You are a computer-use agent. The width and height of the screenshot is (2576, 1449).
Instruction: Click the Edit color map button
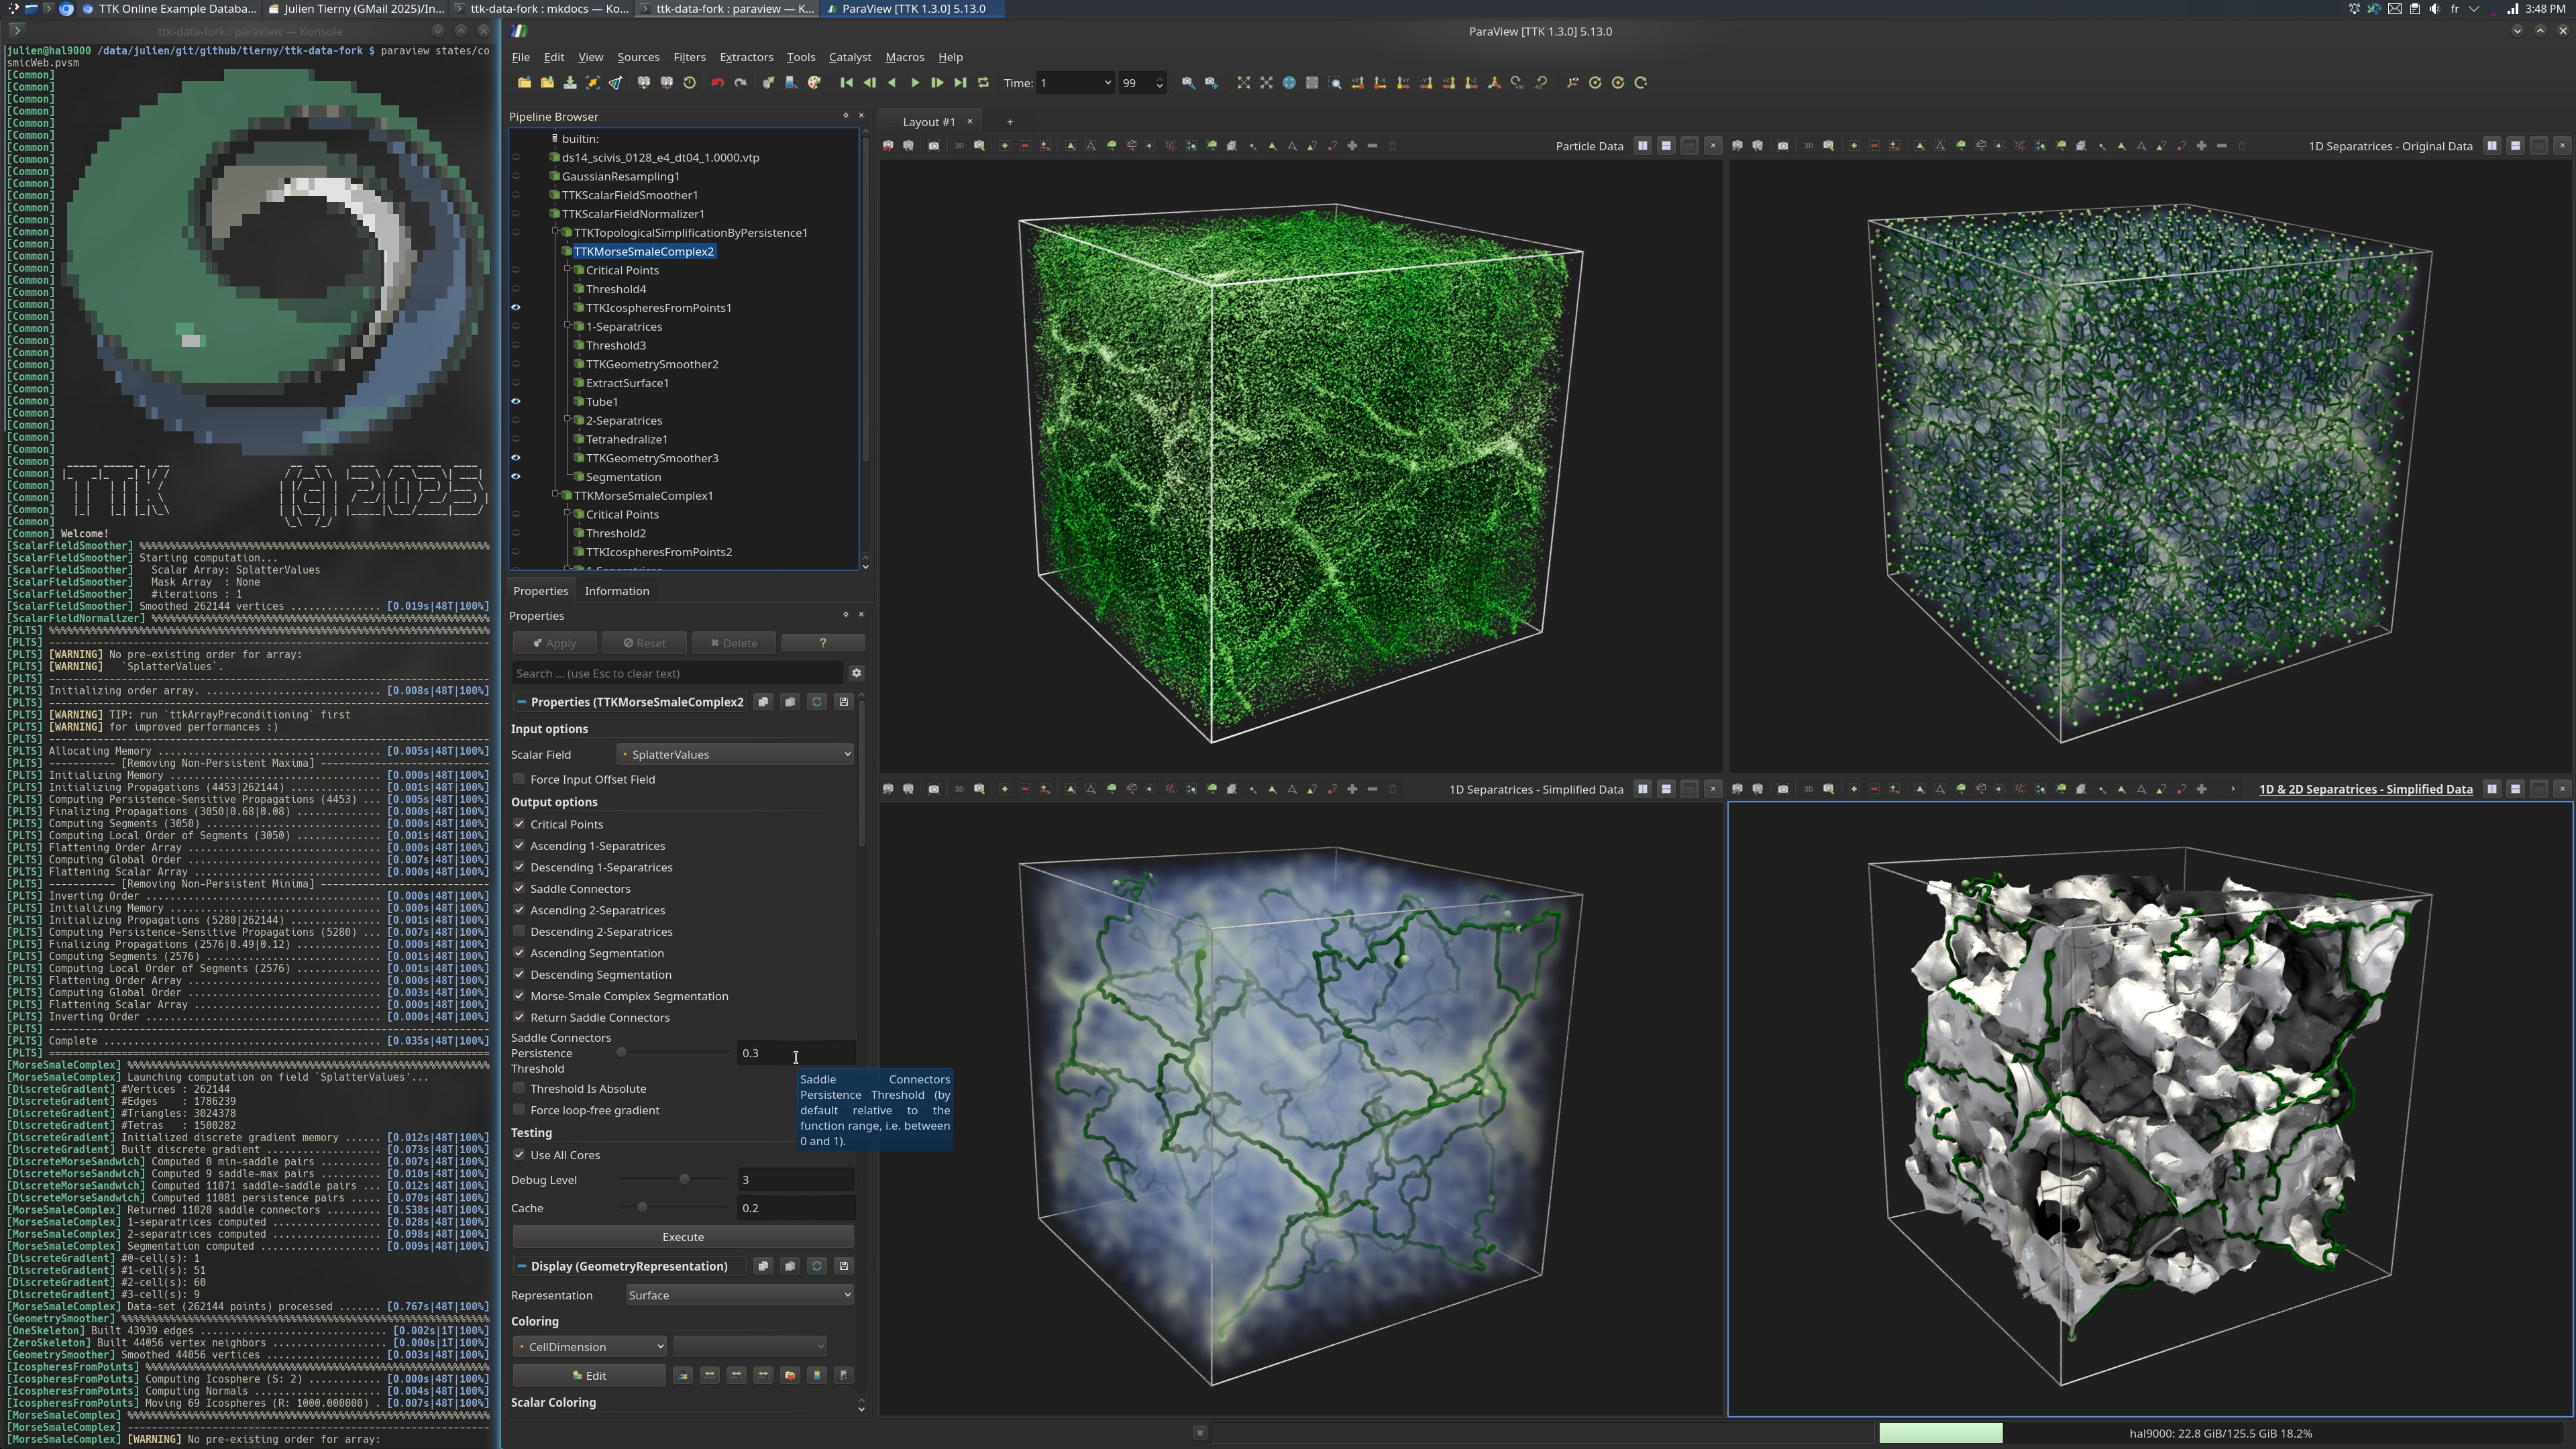coord(589,1376)
